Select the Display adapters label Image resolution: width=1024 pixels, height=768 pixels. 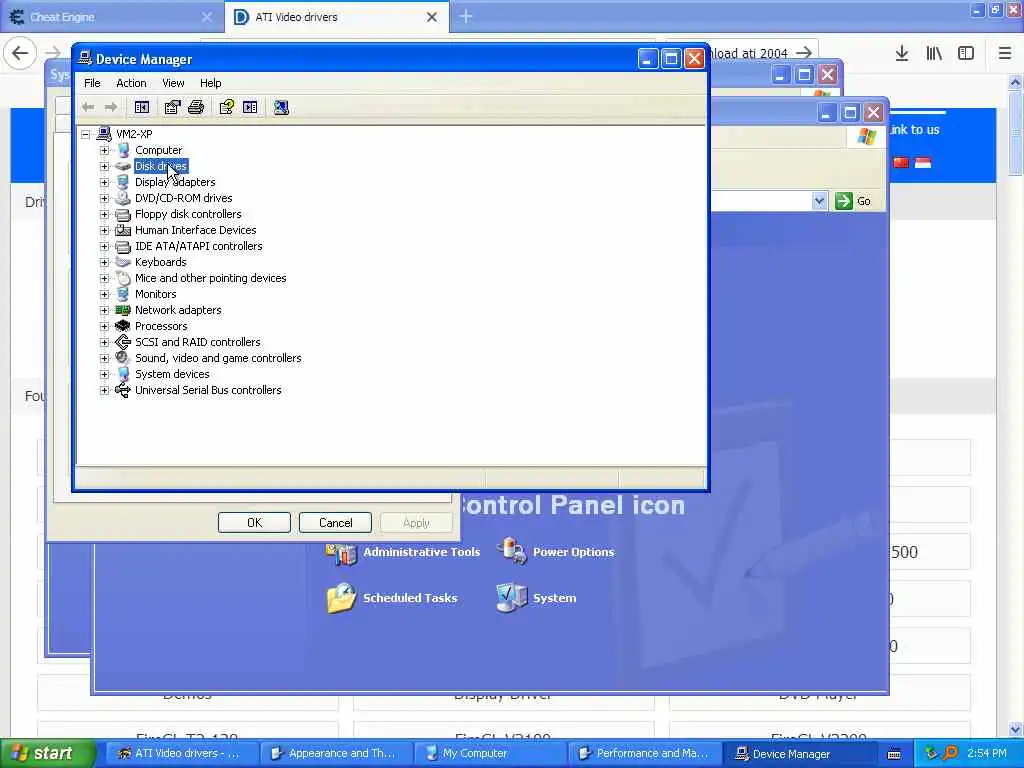(175, 182)
